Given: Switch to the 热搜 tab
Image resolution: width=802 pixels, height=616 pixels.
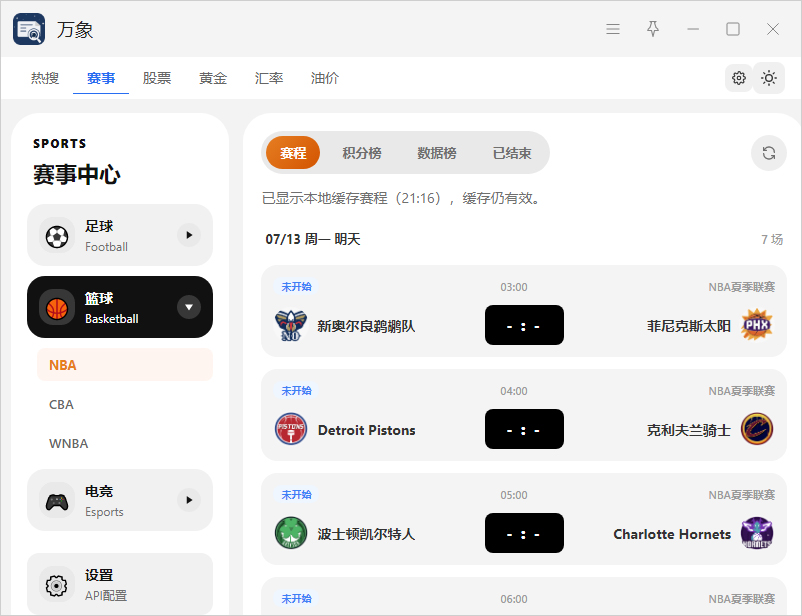Looking at the screenshot, I should pyautogui.click(x=45, y=78).
